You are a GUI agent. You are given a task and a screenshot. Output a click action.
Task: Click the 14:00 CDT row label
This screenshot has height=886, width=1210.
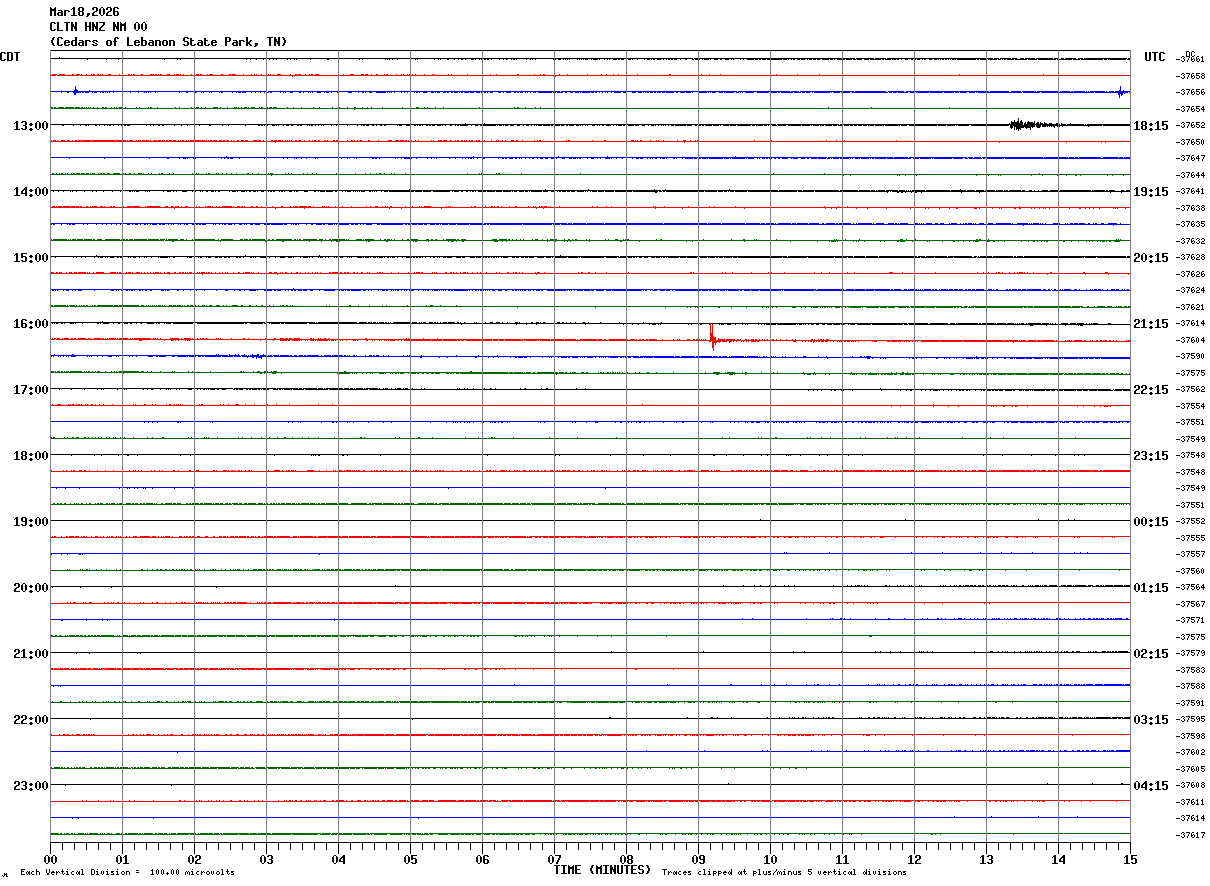tap(30, 192)
